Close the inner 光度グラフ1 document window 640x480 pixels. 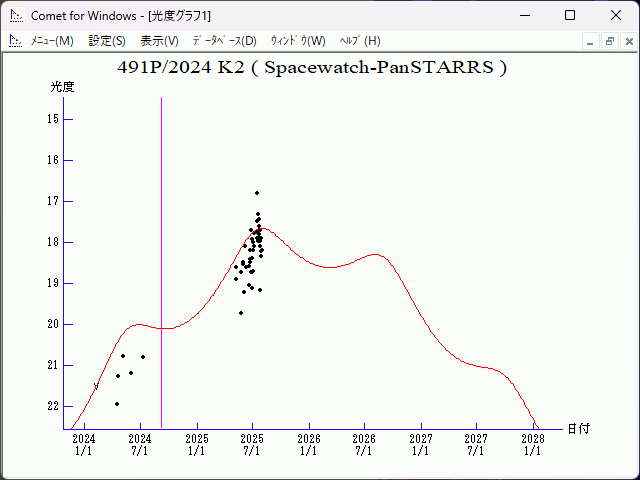click(629, 42)
